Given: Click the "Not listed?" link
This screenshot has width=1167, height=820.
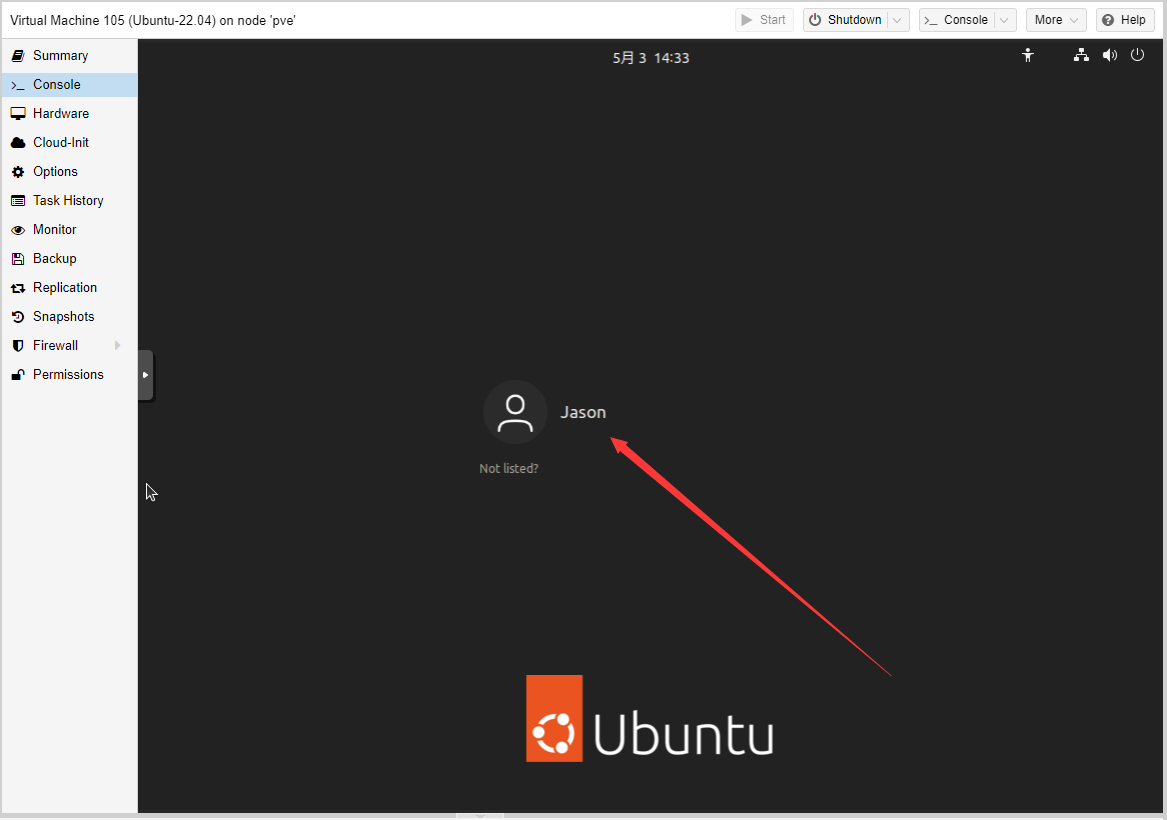Looking at the screenshot, I should pos(508,469).
